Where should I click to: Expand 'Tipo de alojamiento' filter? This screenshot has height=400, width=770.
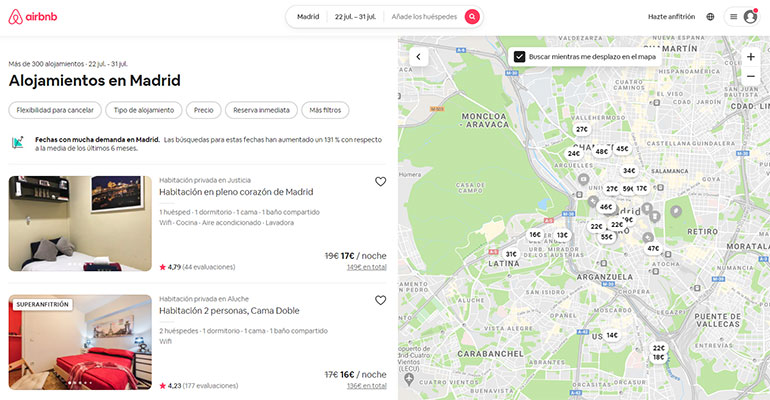click(x=144, y=110)
